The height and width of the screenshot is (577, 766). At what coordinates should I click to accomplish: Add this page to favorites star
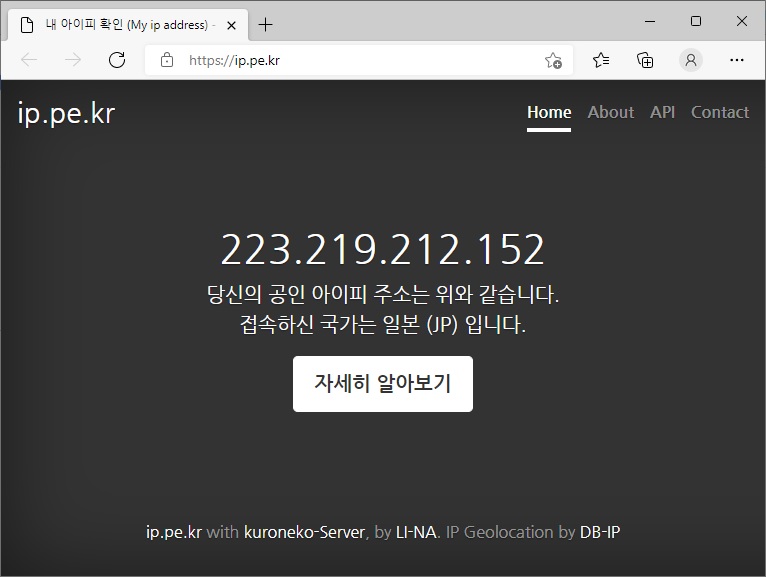pos(553,60)
